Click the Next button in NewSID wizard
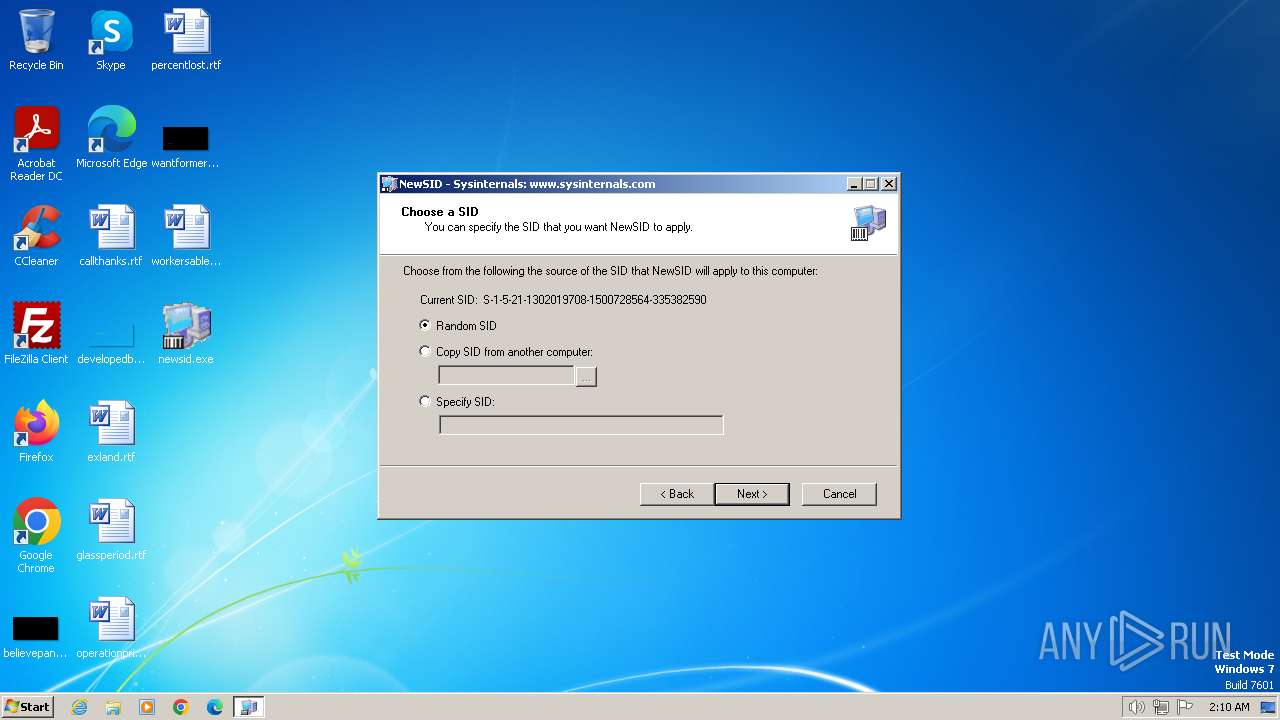Viewport: 1280px width, 720px height. tap(752, 494)
